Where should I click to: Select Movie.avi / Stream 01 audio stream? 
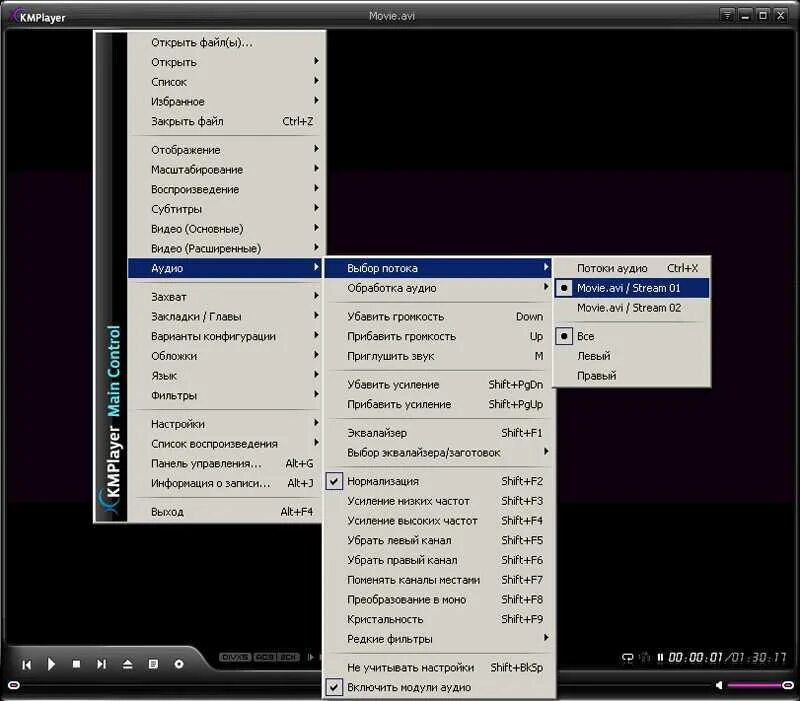click(632, 288)
